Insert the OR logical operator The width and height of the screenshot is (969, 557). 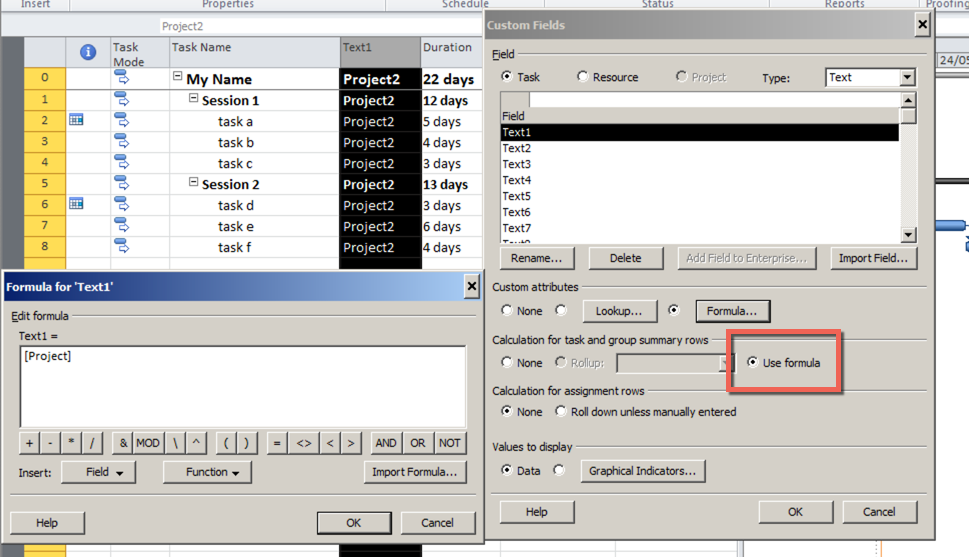(418, 443)
